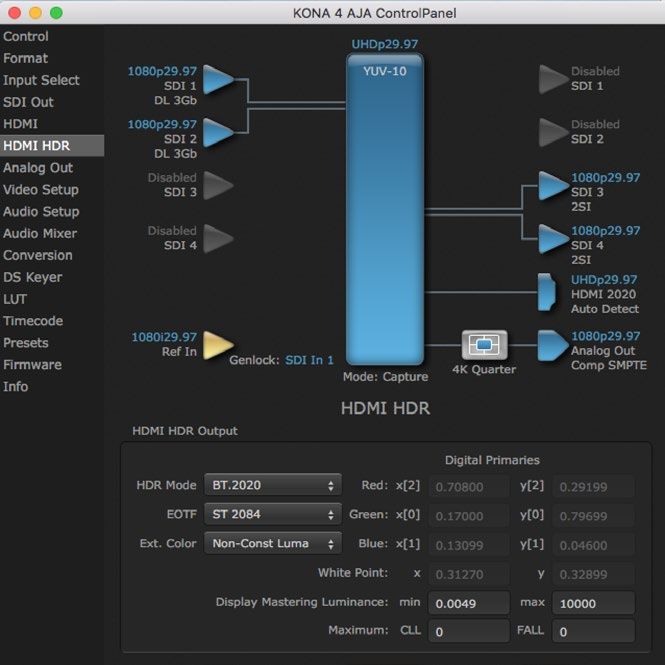The image size is (665, 665).
Task: Select the HDMI HDR sidebar tab
Action: [52, 146]
